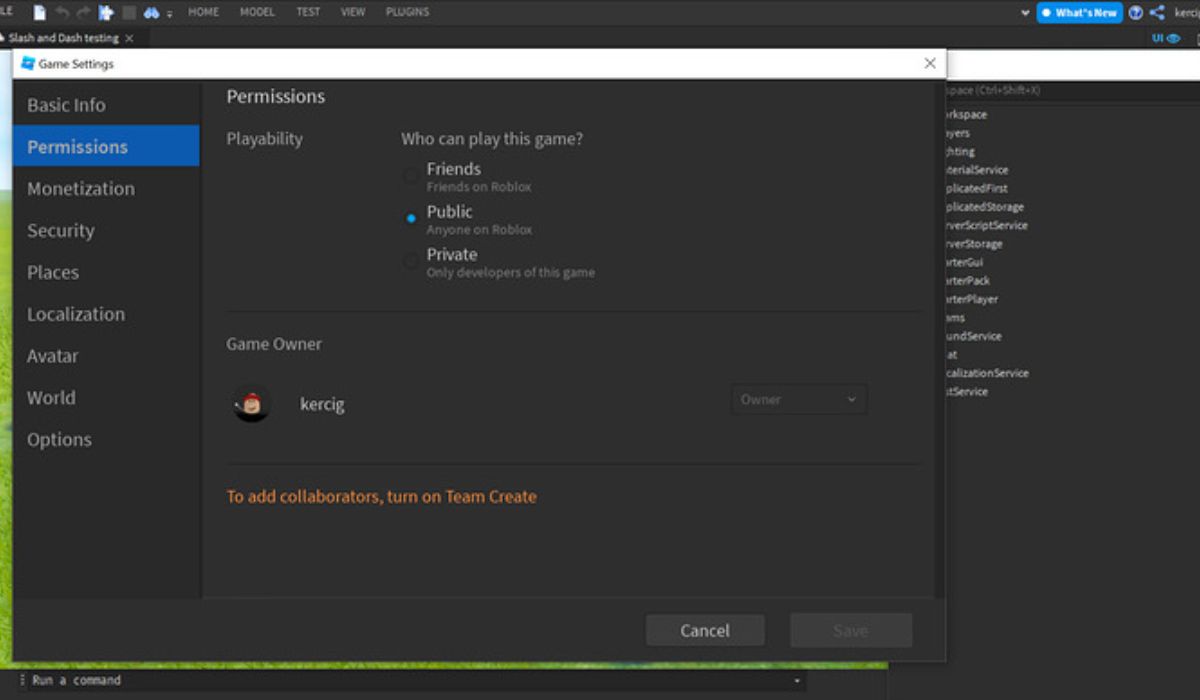Click the Cancel button
Screen dimensions: 1200x700
[705, 631]
